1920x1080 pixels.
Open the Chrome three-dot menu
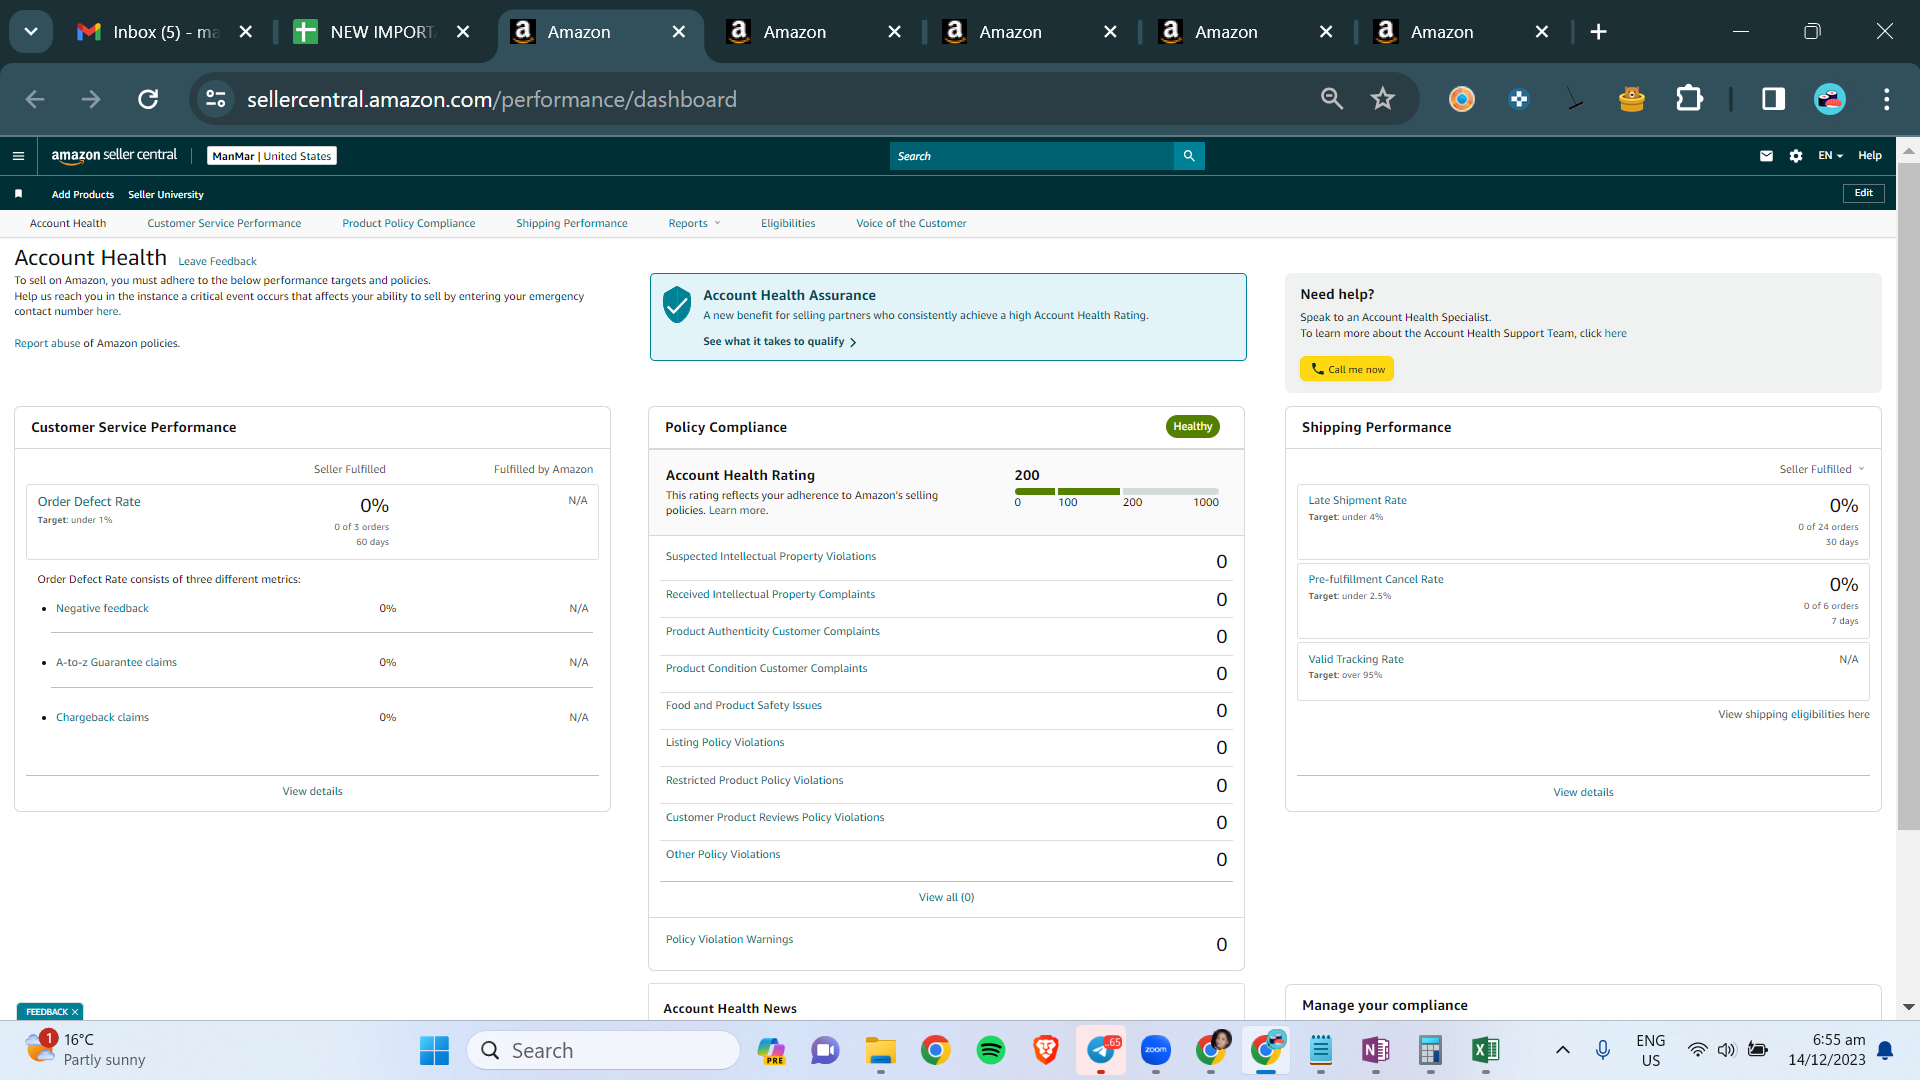(1887, 99)
